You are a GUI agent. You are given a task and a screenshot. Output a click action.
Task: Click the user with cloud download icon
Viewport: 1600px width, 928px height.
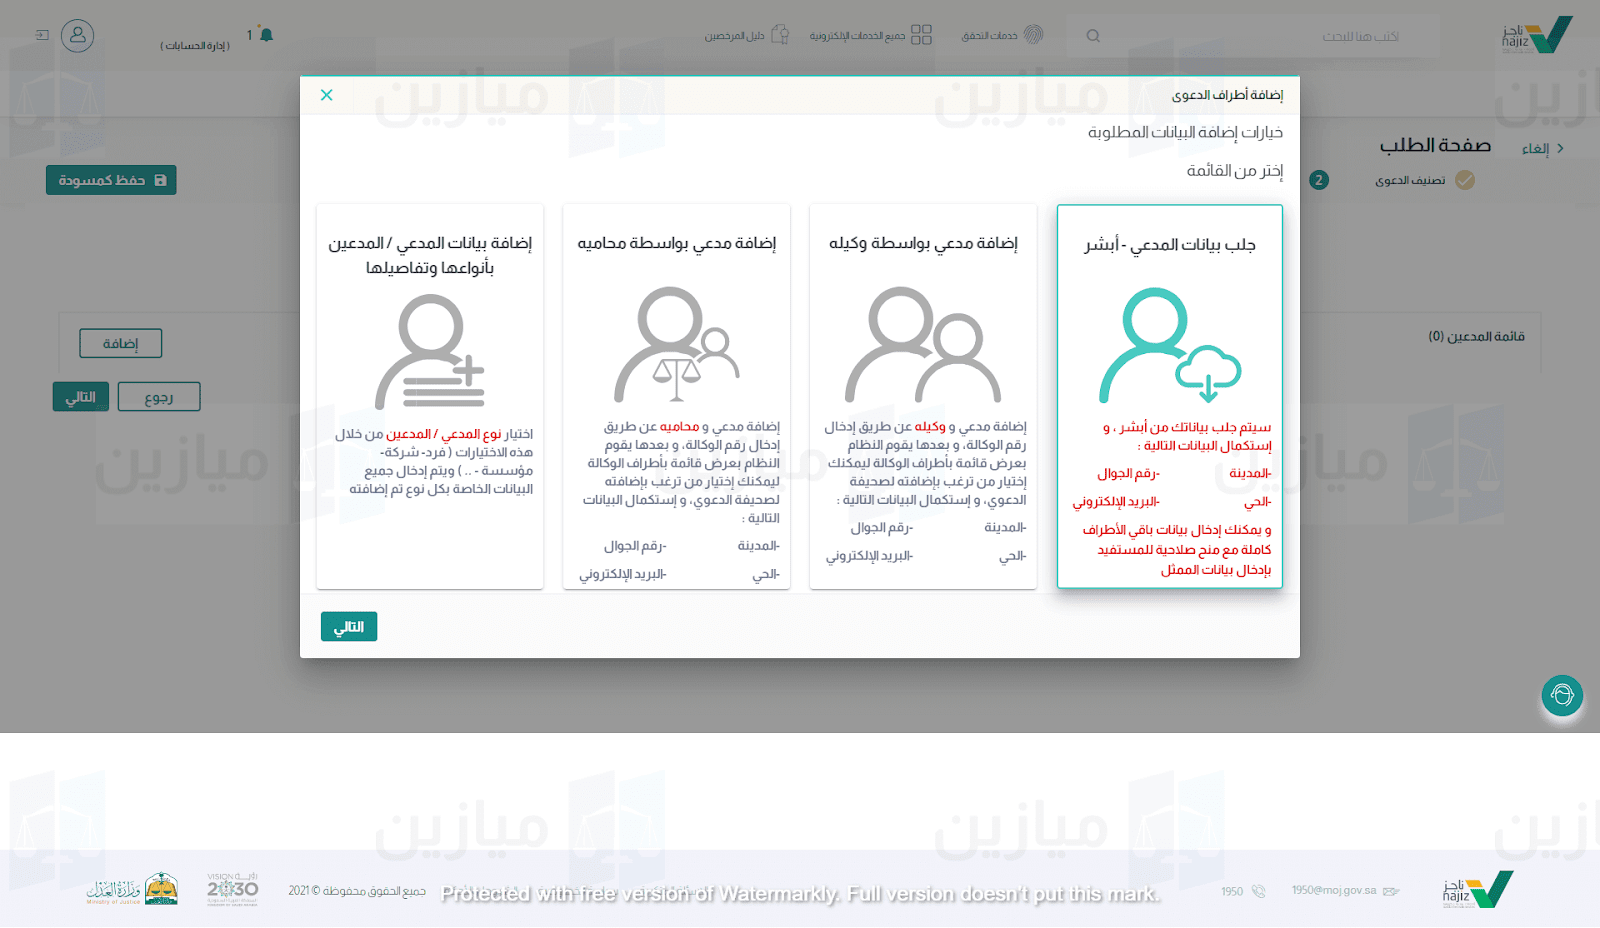click(1170, 345)
